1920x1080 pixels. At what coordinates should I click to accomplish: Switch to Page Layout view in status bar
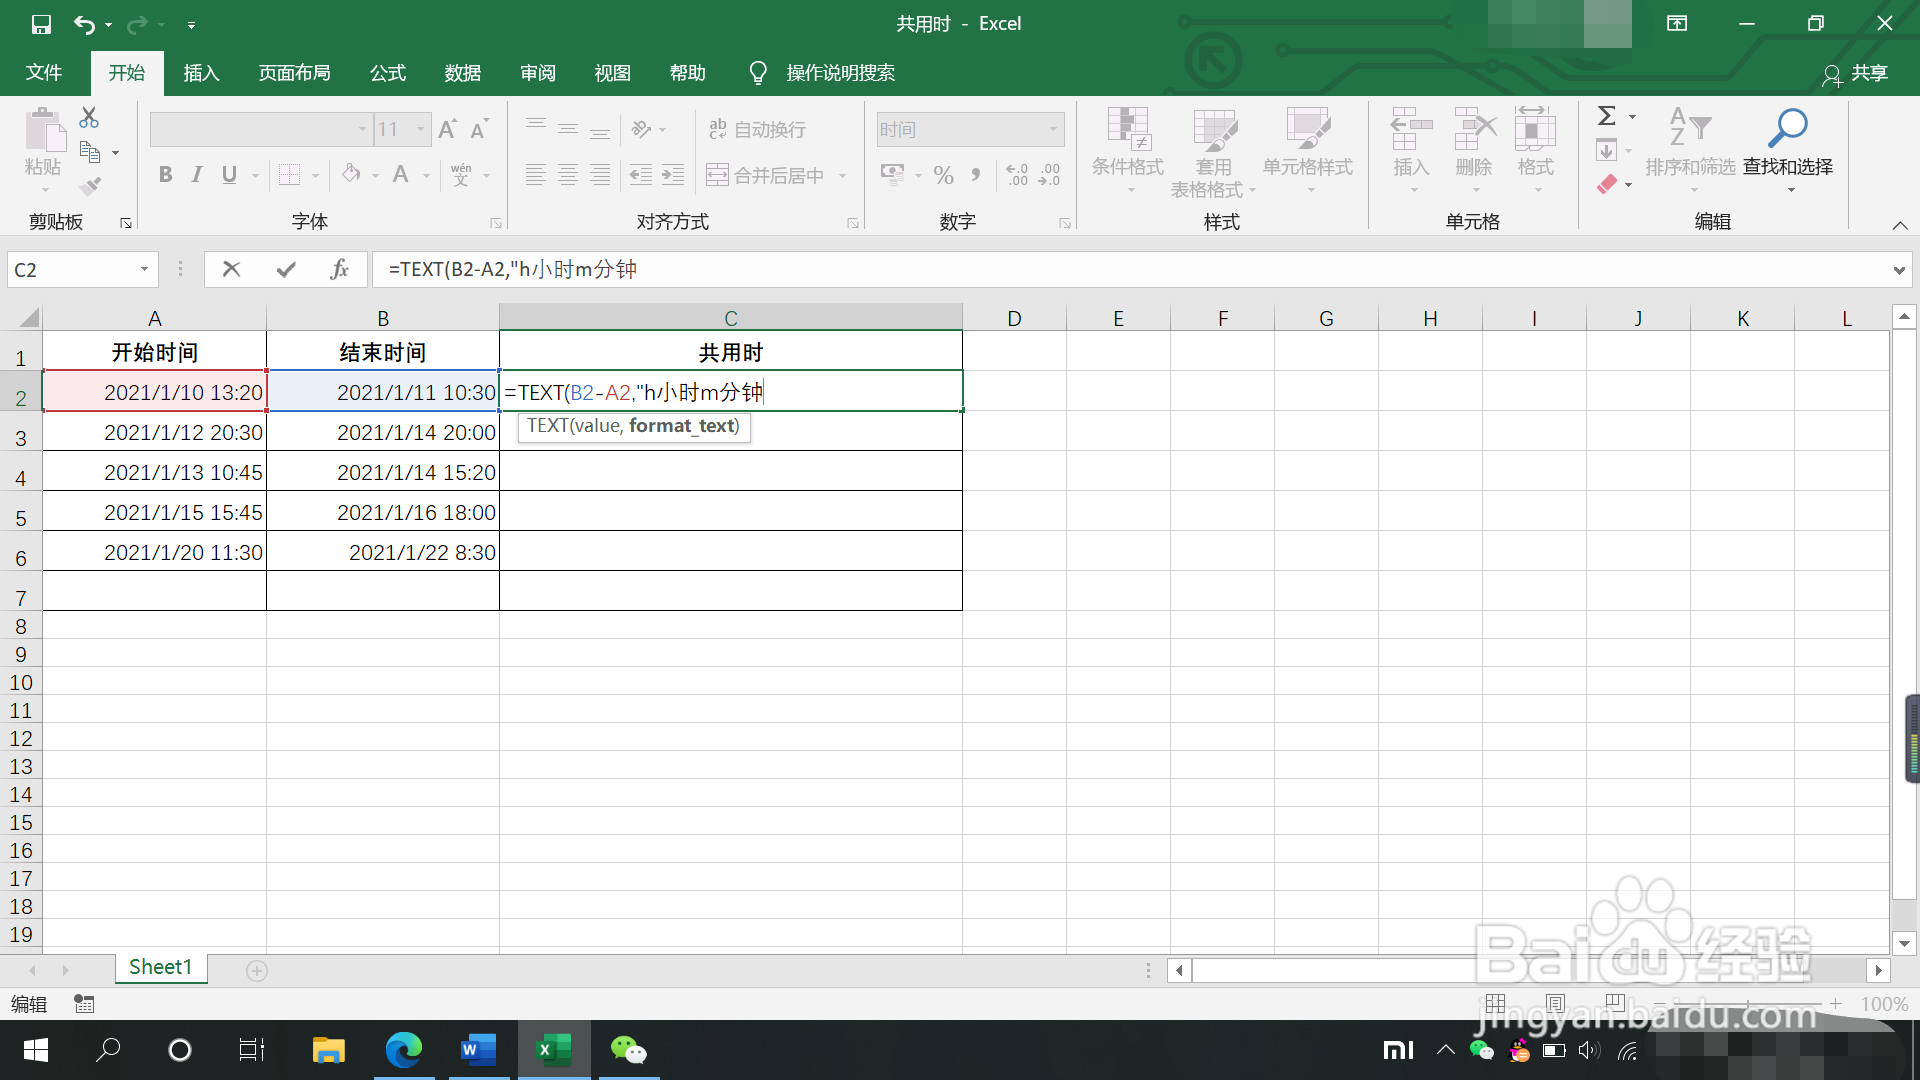(1555, 1003)
